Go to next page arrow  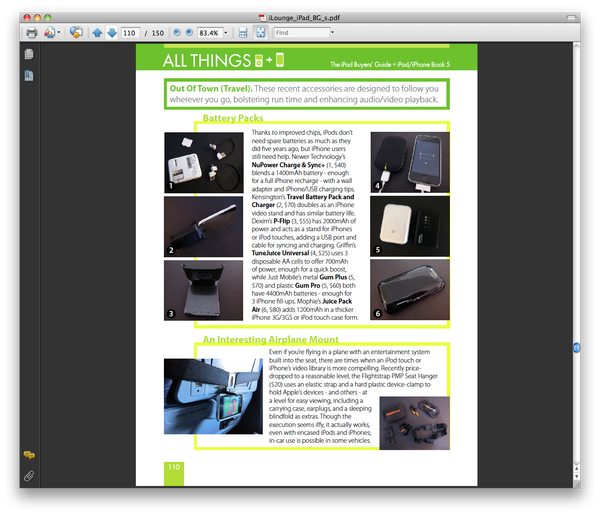point(112,33)
